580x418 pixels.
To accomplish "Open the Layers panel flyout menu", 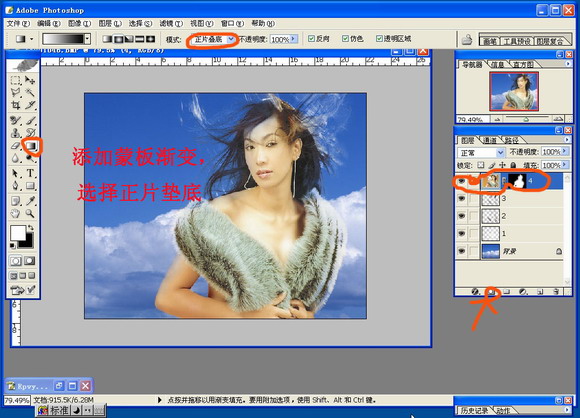I will click(567, 139).
